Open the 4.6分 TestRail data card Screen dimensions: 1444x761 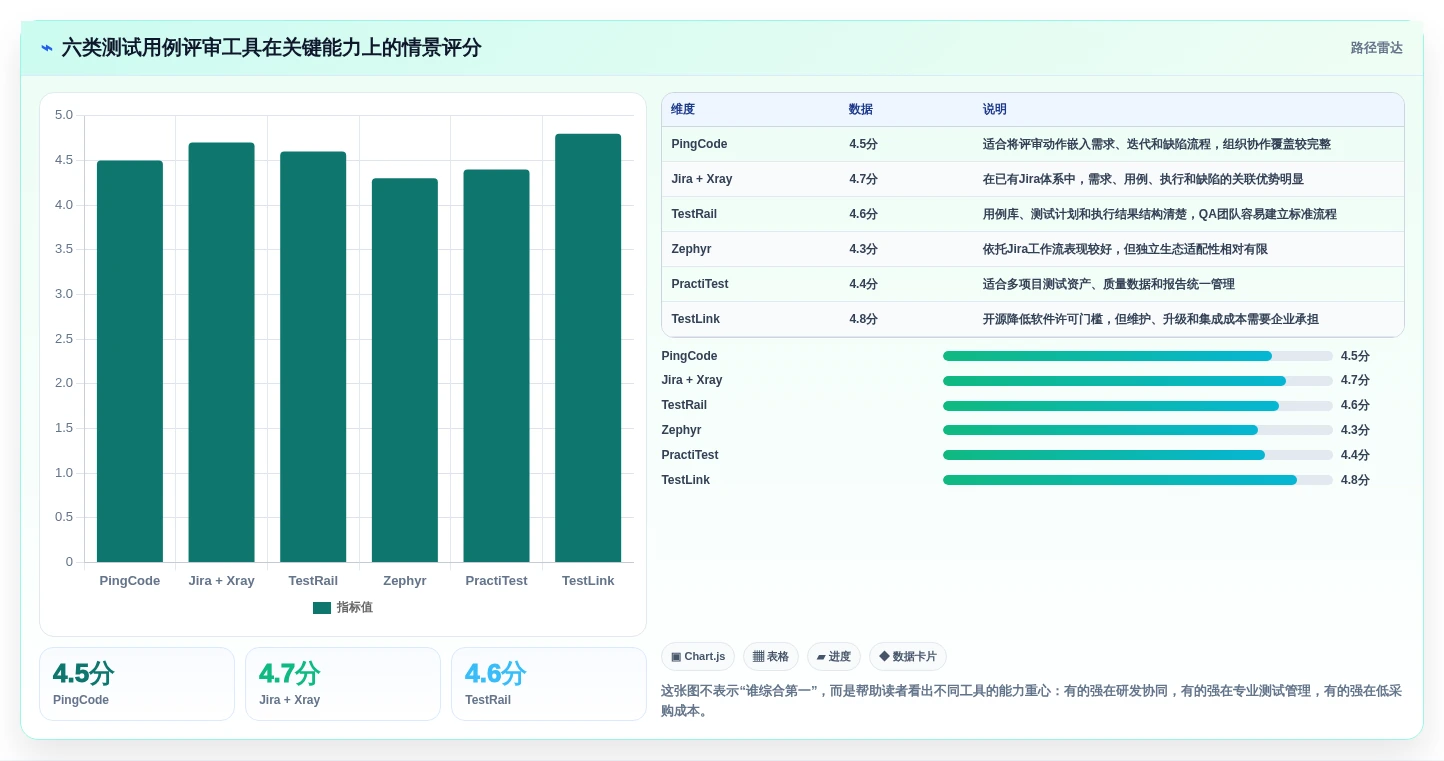pyautogui.click(x=549, y=684)
